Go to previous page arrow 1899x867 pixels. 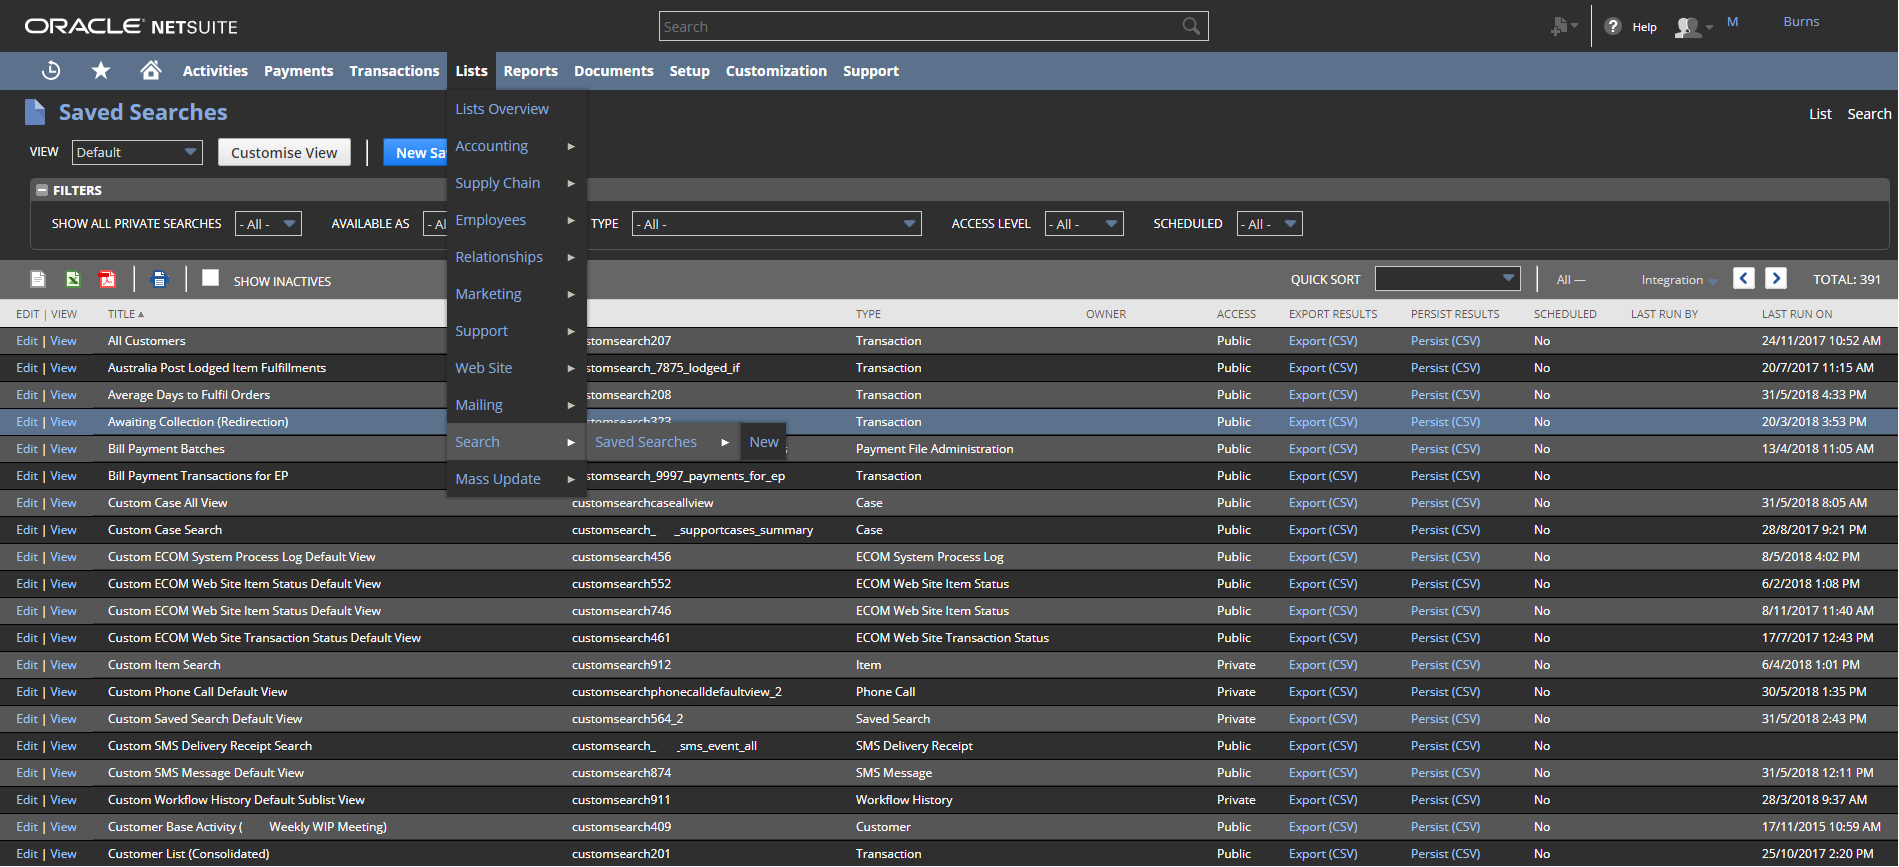click(1744, 279)
